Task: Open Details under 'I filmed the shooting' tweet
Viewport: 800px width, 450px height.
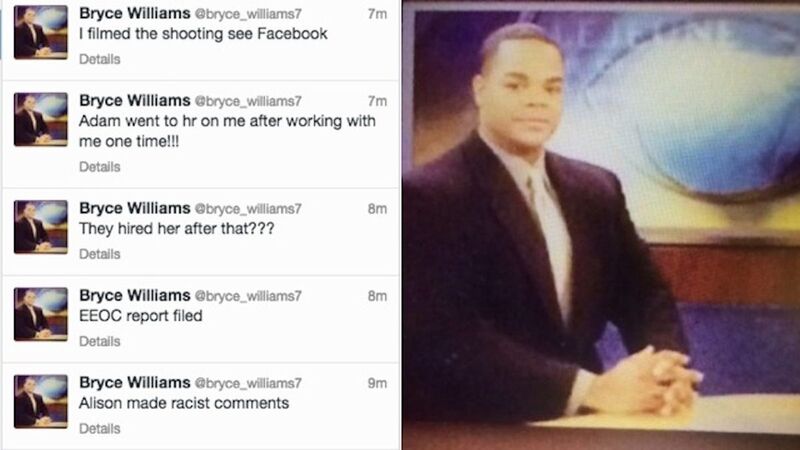Action: pos(99,59)
